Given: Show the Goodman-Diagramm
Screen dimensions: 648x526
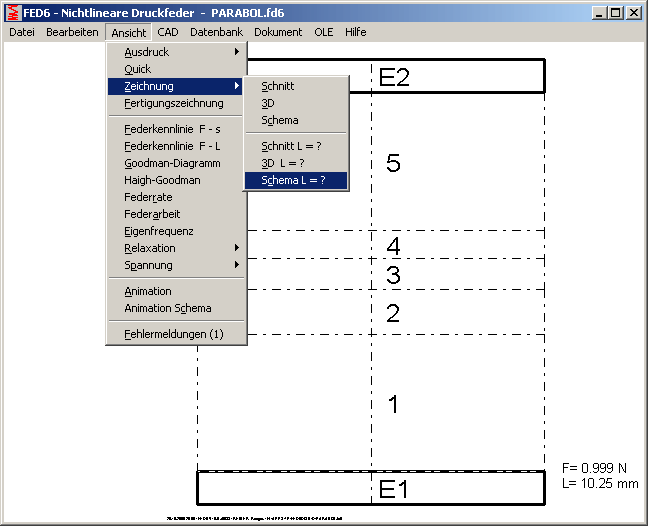Looking at the screenshot, I should pyautogui.click(x=172, y=163).
